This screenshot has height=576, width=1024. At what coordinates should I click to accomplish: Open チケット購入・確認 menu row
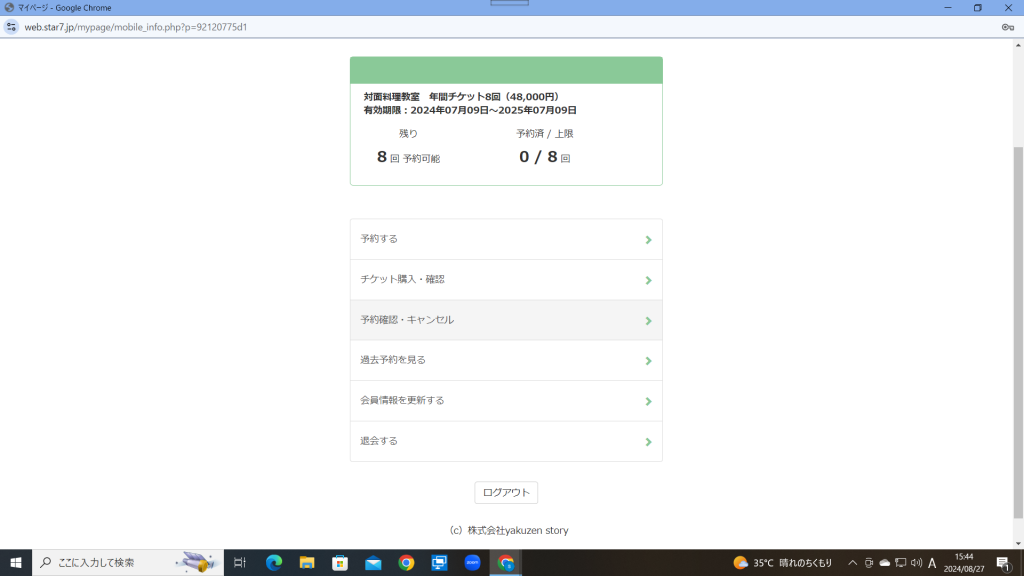tap(506, 280)
